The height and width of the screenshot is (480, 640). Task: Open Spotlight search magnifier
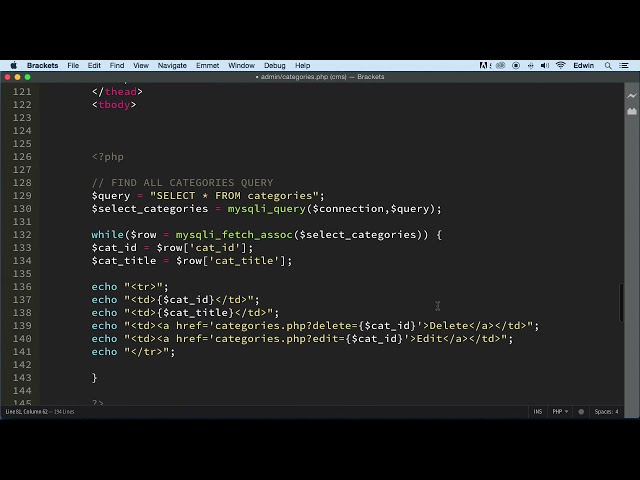pos(608,65)
